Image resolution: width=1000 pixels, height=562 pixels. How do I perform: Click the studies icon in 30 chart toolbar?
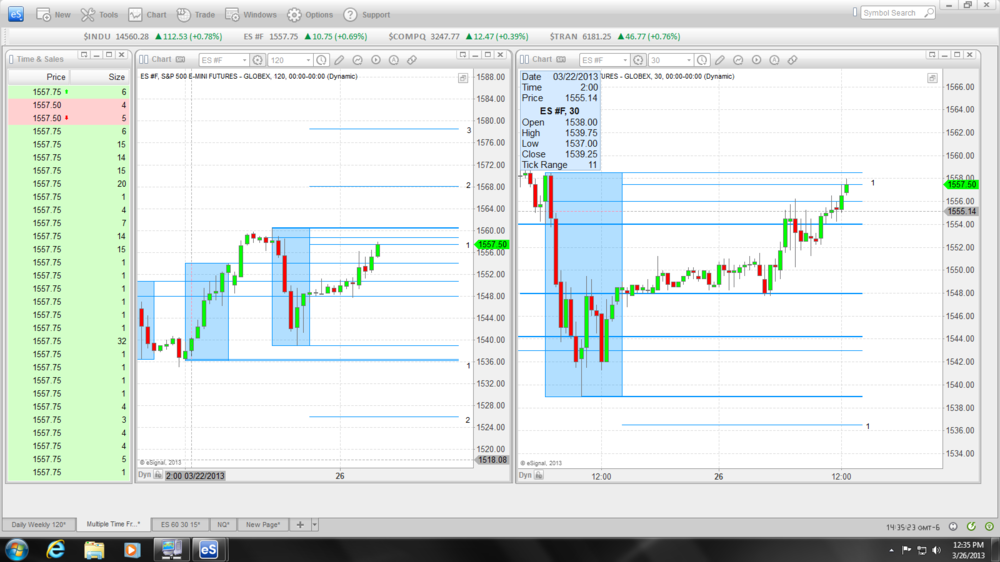click(739, 60)
